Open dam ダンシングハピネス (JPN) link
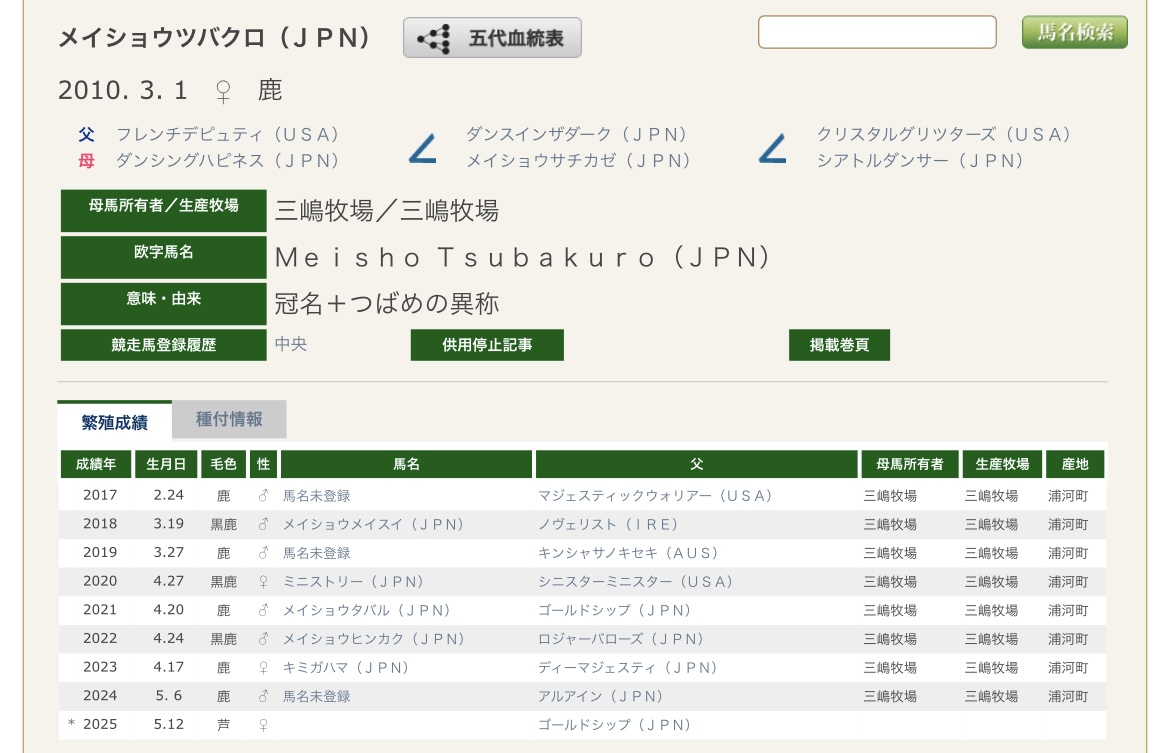This screenshot has width=1170, height=753. point(228,160)
